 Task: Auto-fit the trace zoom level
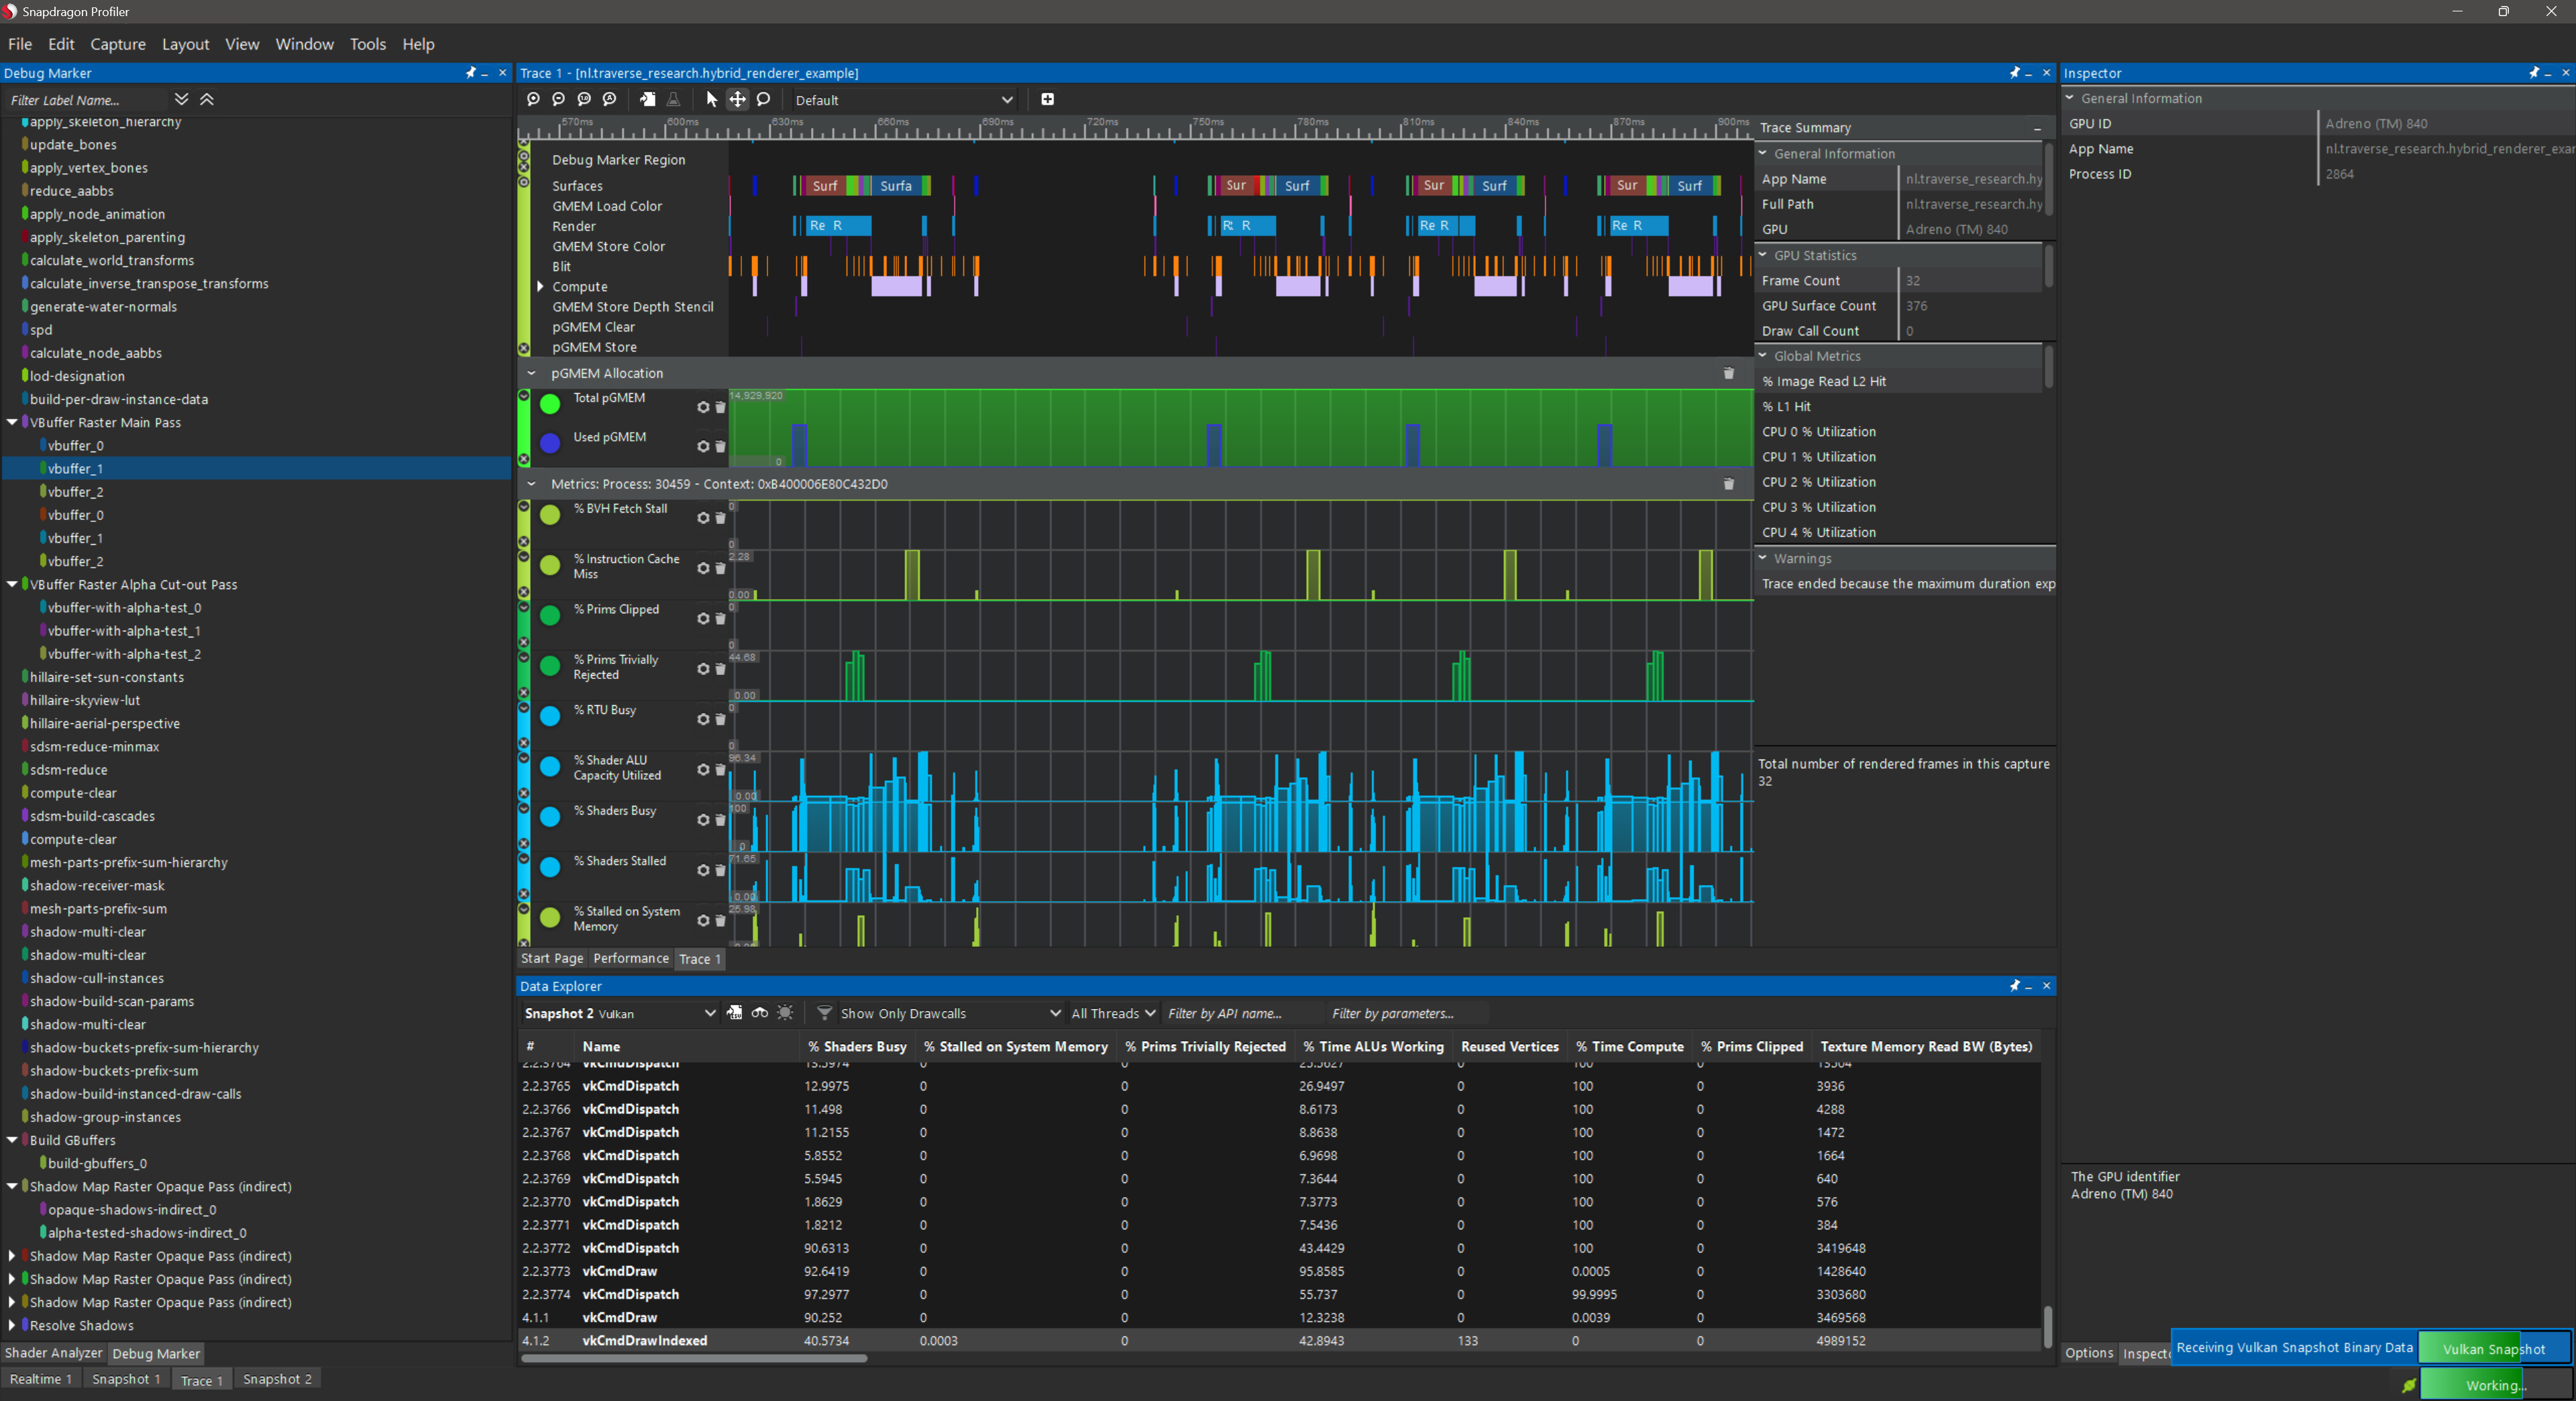click(x=609, y=99)
